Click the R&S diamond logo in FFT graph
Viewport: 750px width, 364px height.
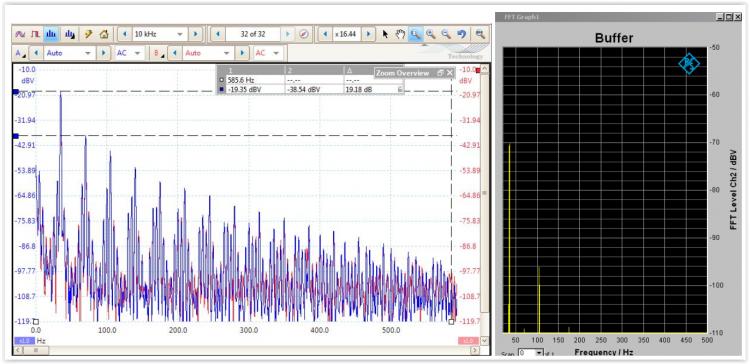pos(689,64)
